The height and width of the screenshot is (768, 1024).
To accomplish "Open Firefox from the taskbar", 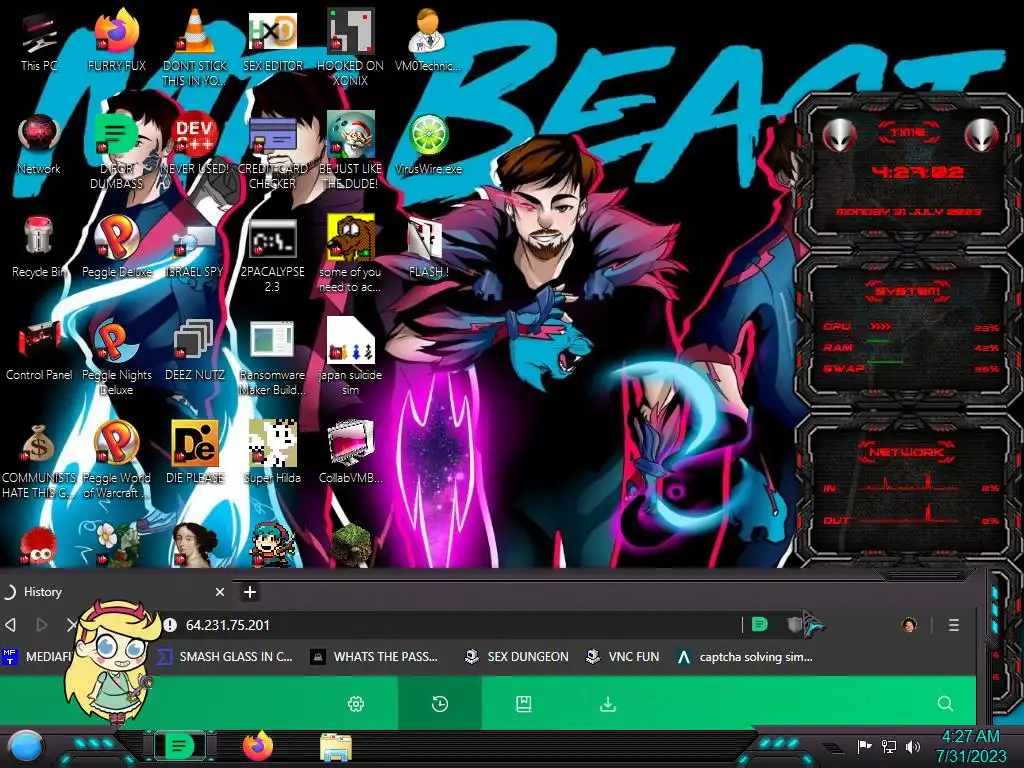I will [258, 746].
